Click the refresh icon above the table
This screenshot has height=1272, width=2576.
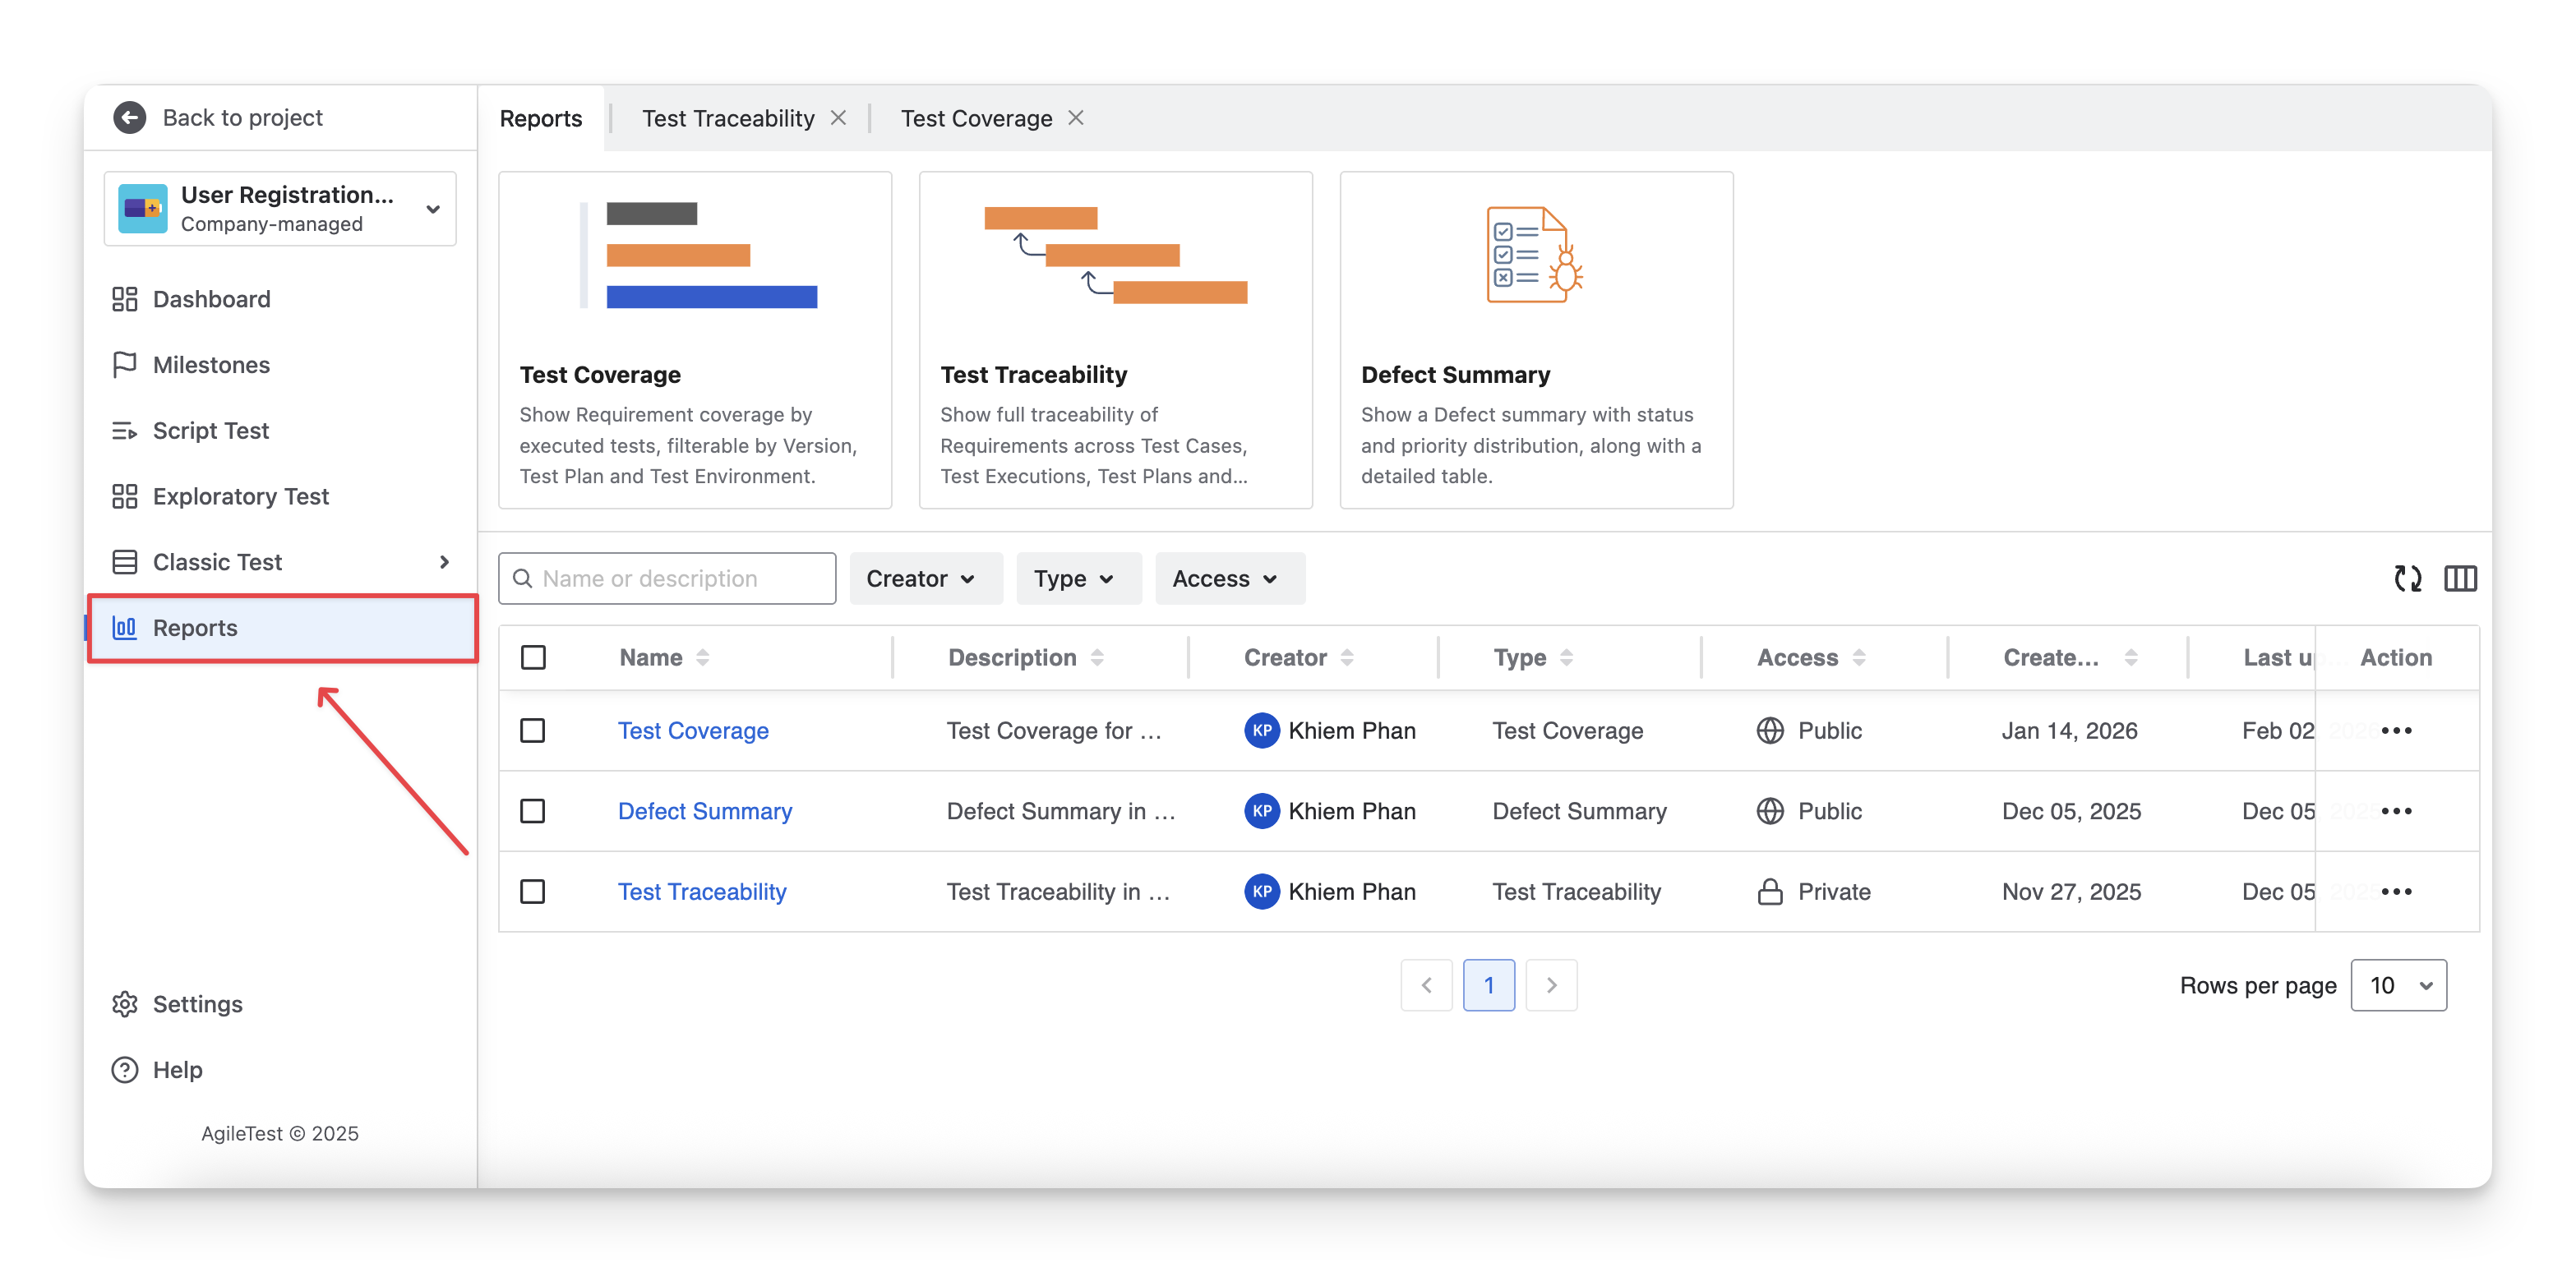click(x=2407, y=578)
